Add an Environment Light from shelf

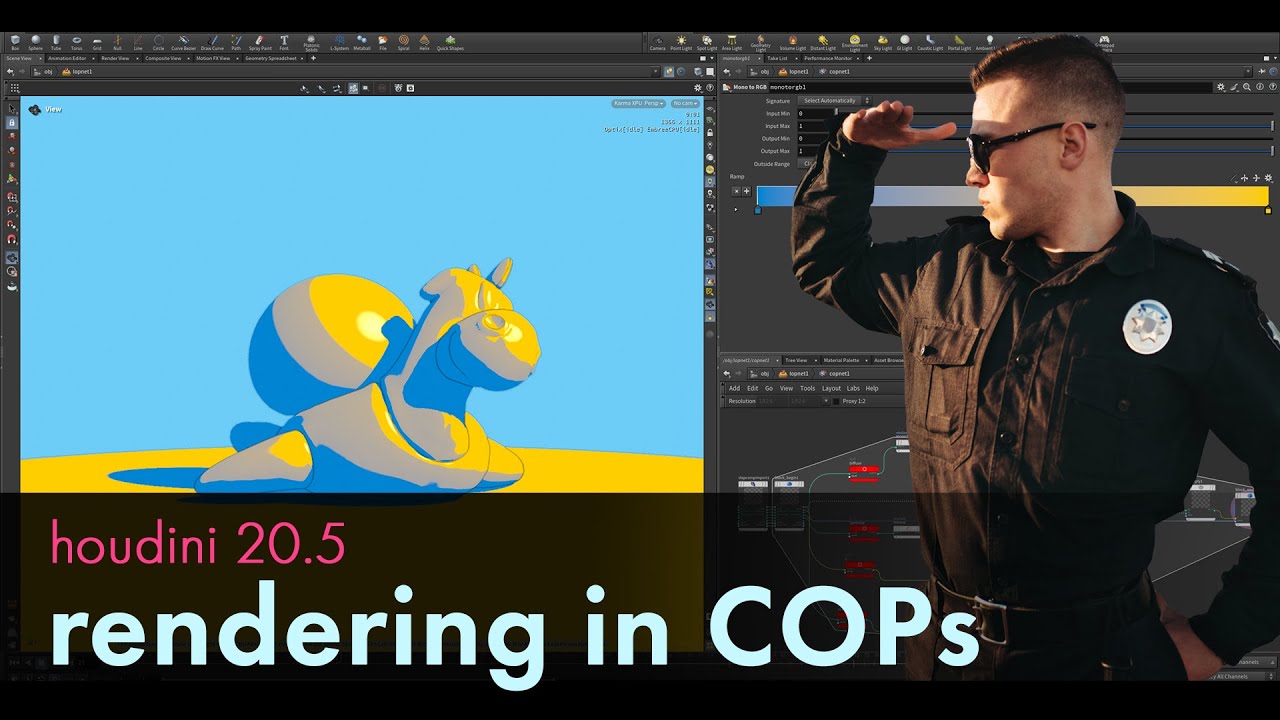coord(855,43)
